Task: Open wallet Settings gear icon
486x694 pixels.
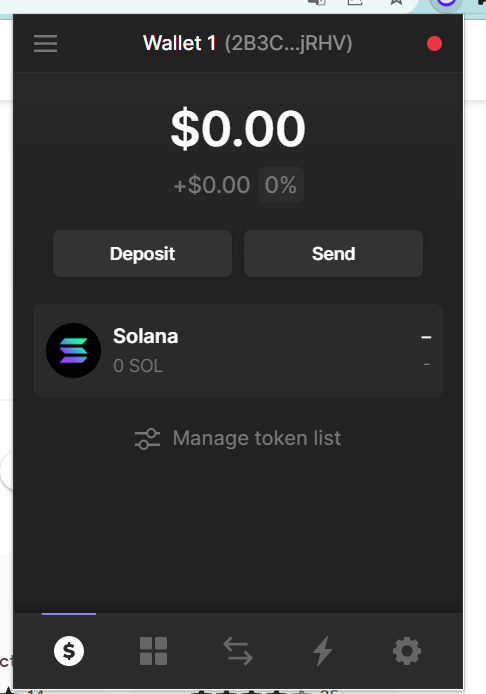Action: click(407, 651)
